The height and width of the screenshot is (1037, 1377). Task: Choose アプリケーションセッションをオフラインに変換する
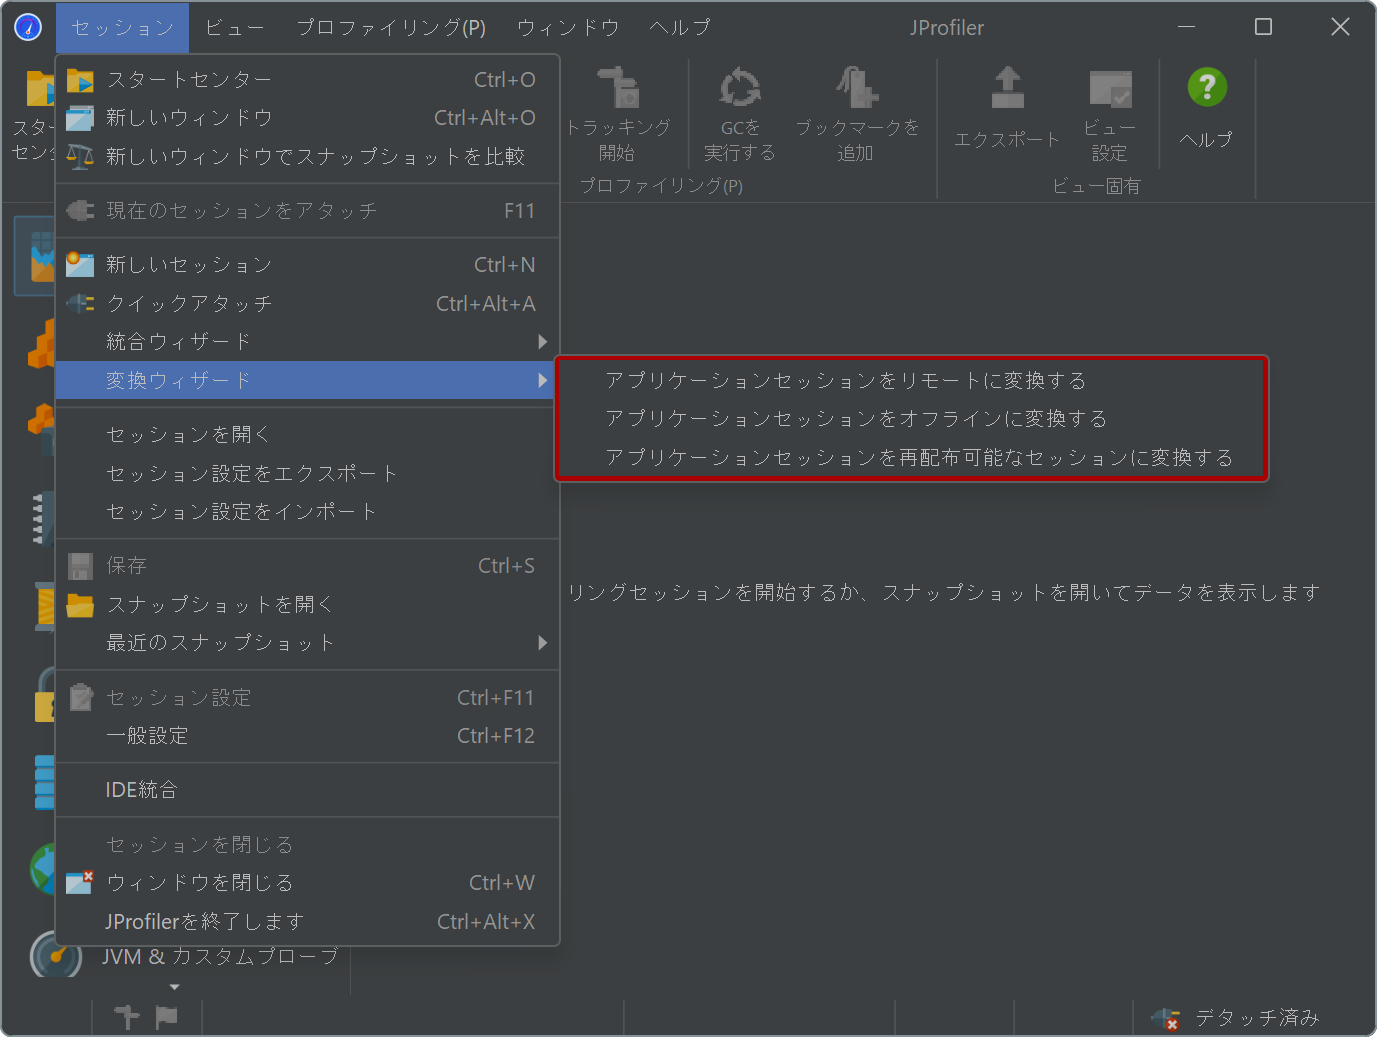tap(912, 419)
